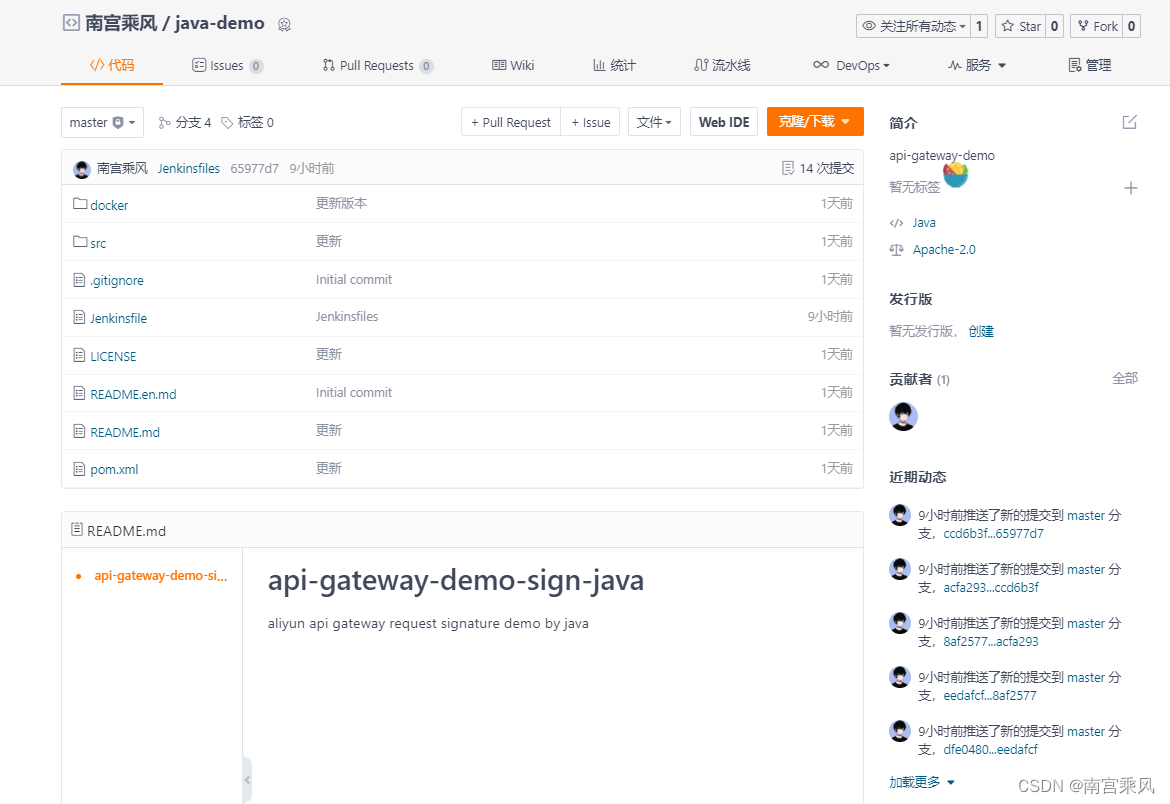Open the 8af2577...acfa293 commit range link
The image size is (1170, 804).
(x=991, y=641)
